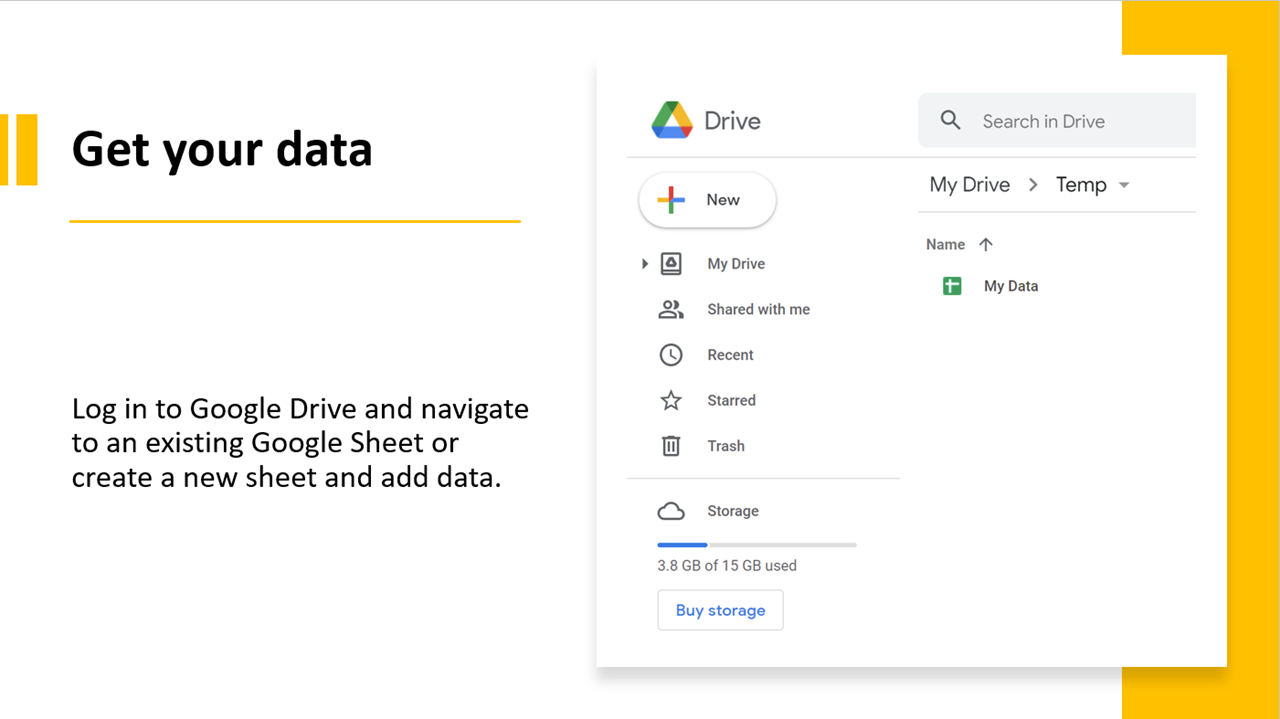The height and width of the screenshot is (719, 1280).
Task: Click the Buy storage button
Action: tap(720, 610)
